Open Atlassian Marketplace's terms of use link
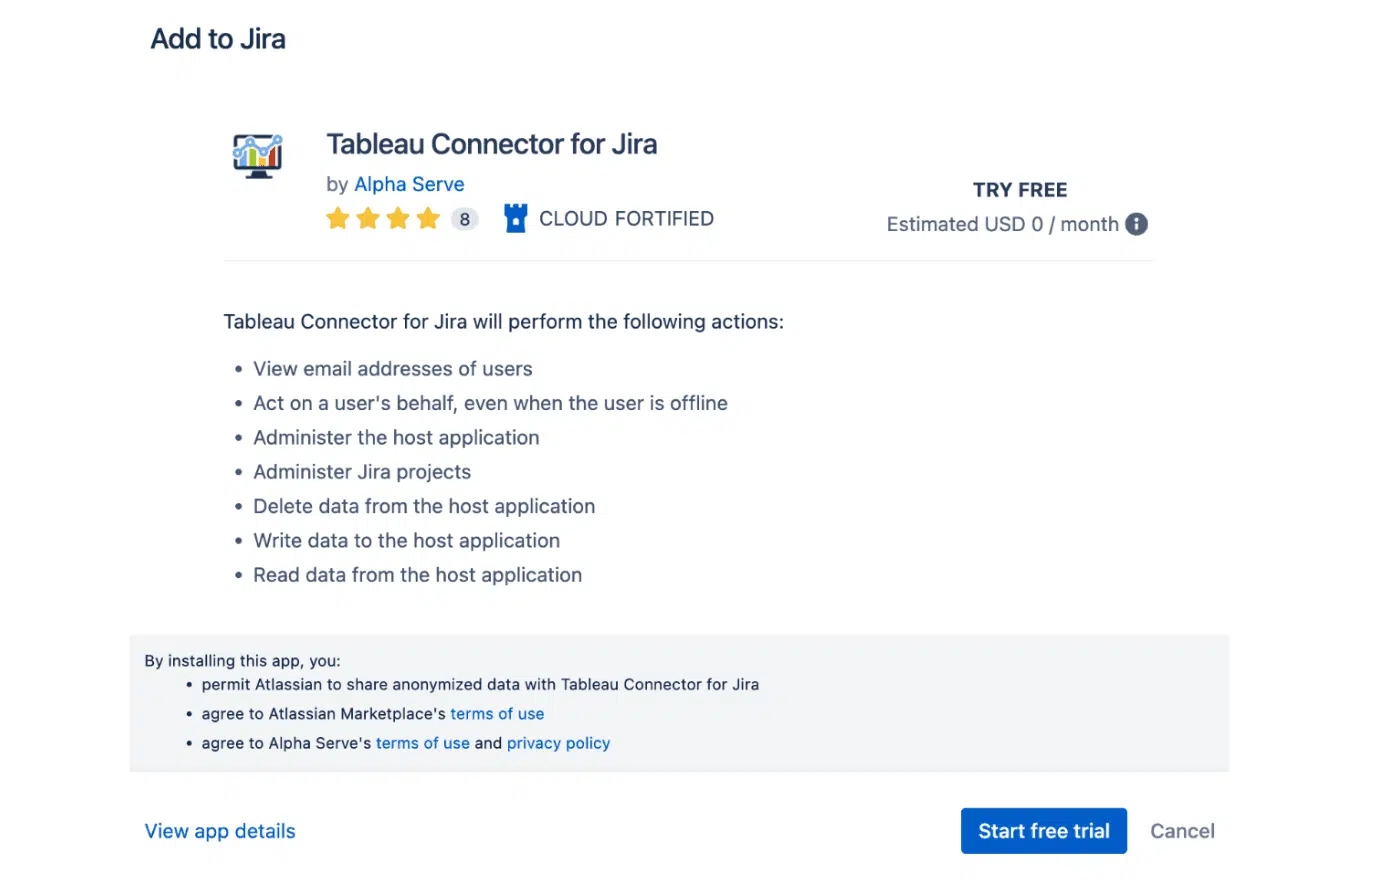This screenshot has width=1388, height=882. point(497,714)
